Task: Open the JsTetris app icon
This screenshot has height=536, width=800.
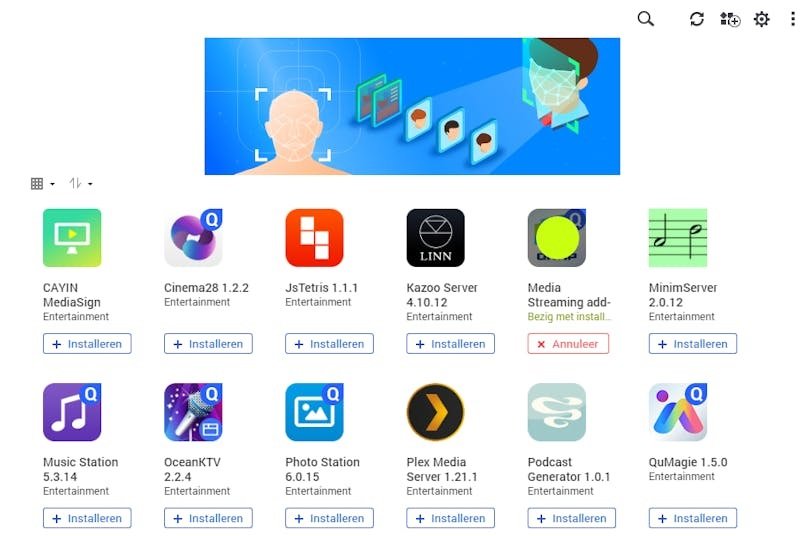Action: pos(314,238)
